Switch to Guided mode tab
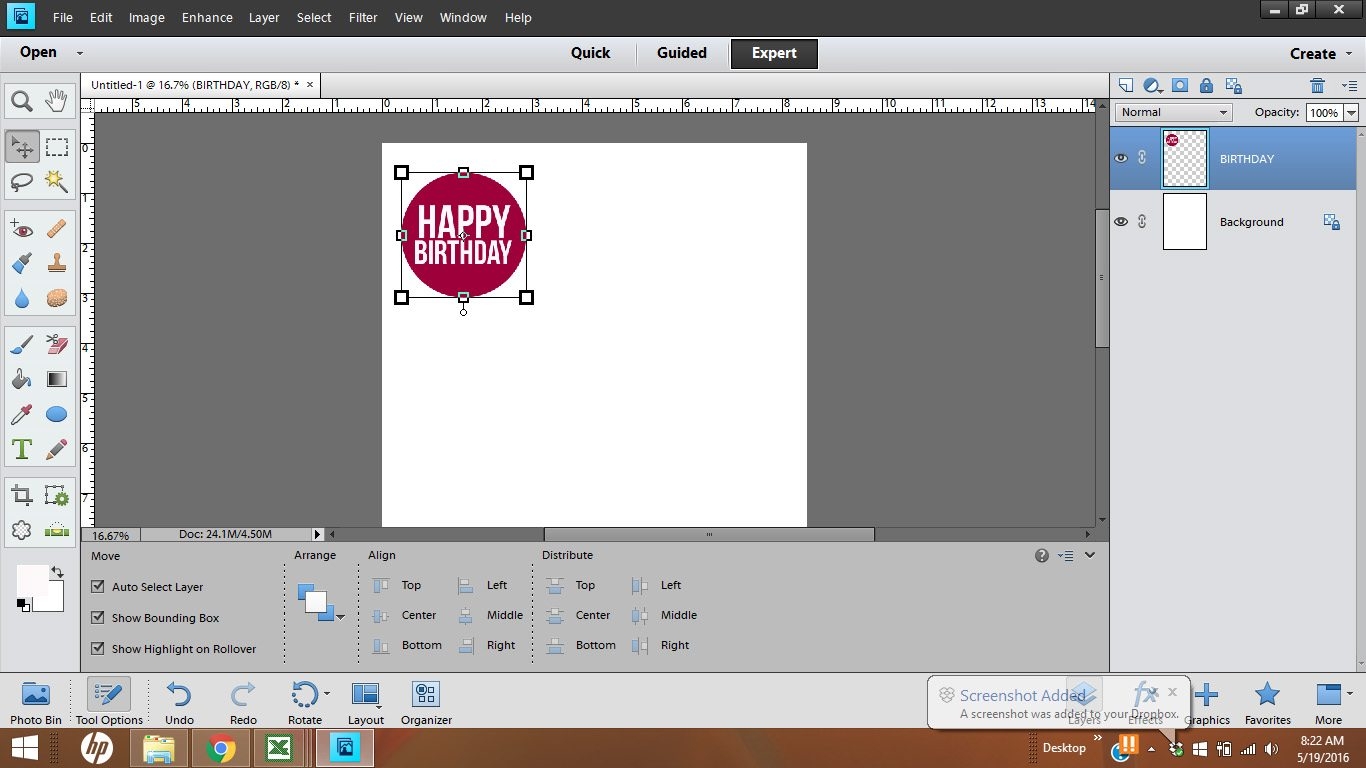Viewport: 1366px width, 768px height. click(681, 53)
